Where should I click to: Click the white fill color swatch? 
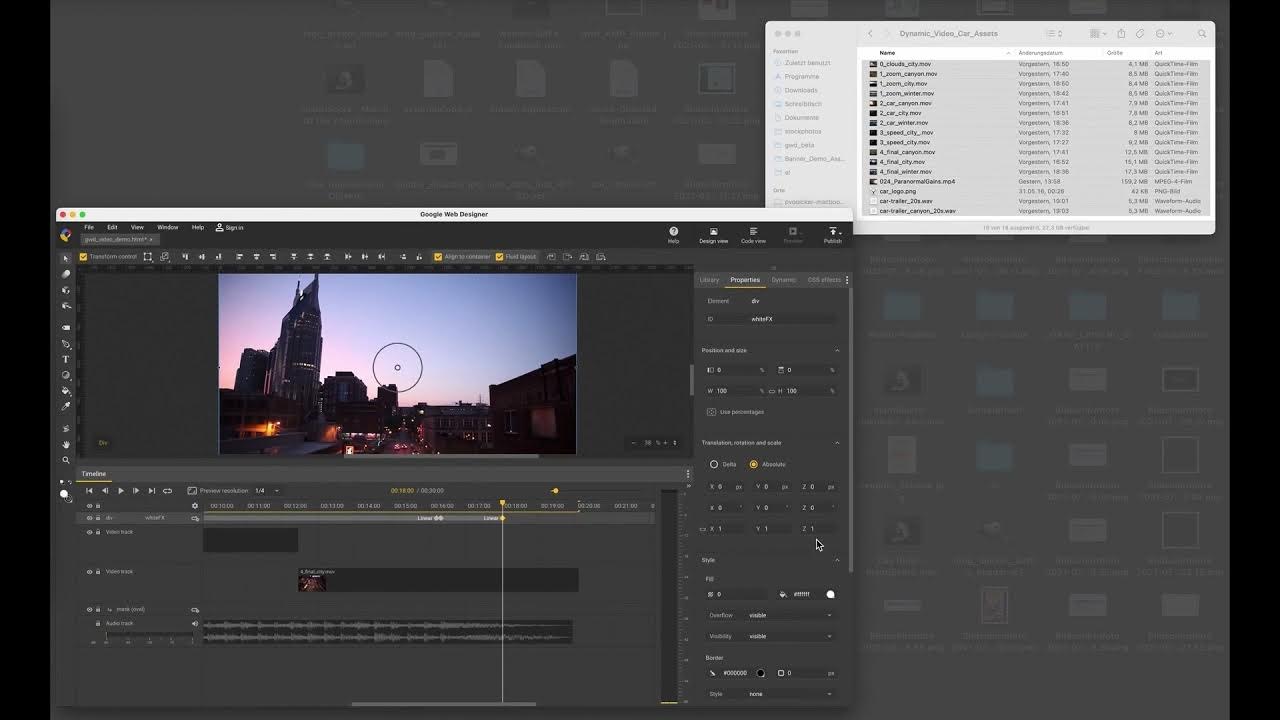coord(830,595)
